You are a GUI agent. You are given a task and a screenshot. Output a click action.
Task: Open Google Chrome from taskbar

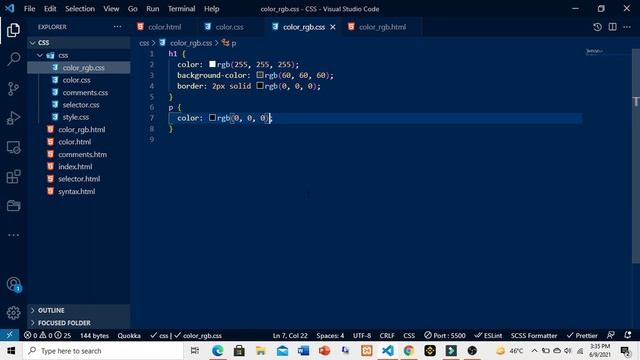click(409, 351)
